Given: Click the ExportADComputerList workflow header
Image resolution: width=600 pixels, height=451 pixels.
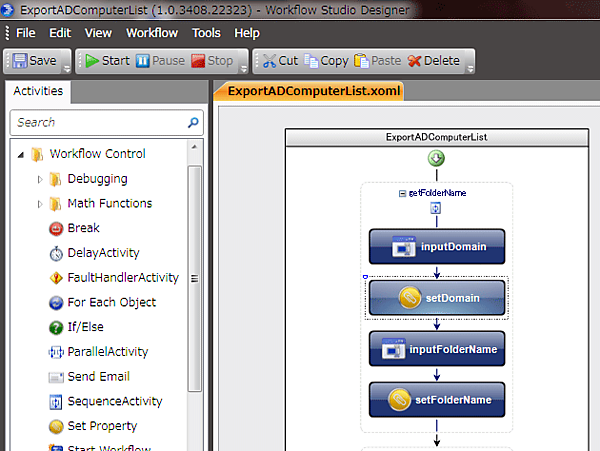Looking at the screenshot, I should (x=437, y=137).
